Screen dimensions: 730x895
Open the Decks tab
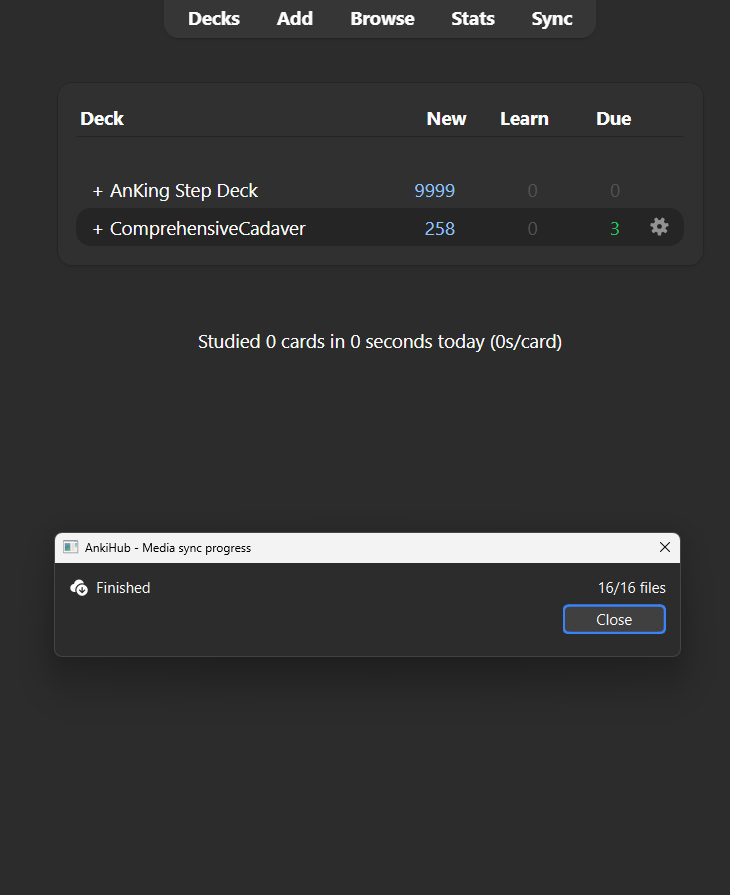214,18
